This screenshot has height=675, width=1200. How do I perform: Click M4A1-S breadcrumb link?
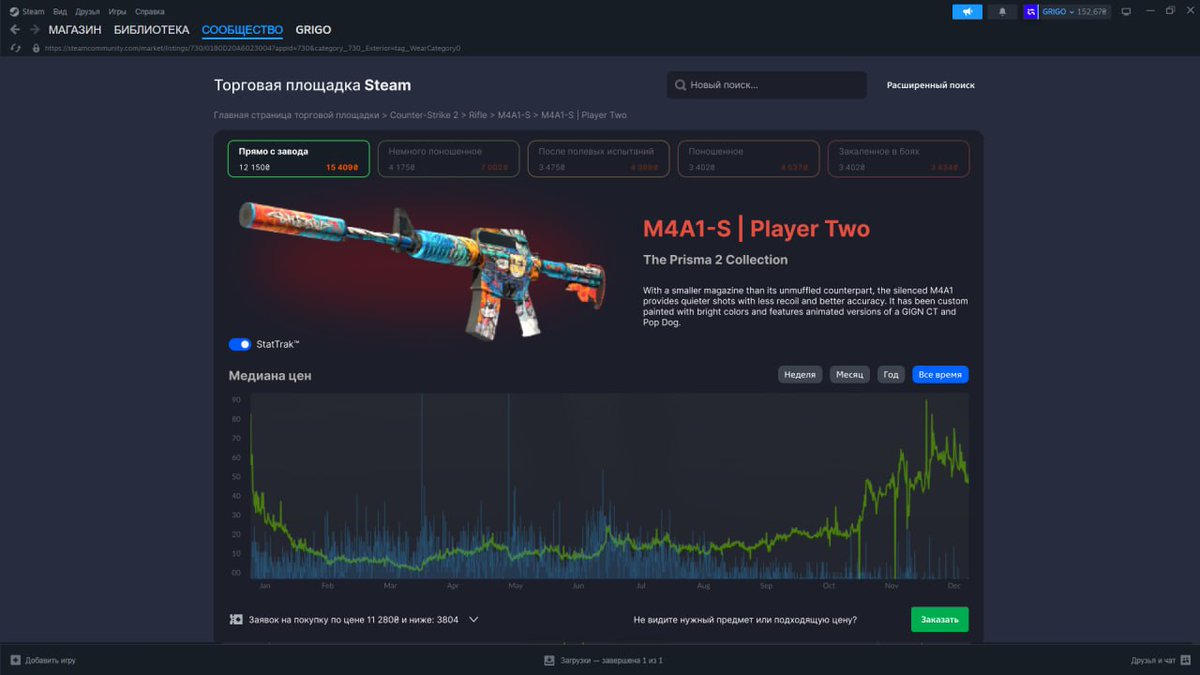(x=514, y=115)
